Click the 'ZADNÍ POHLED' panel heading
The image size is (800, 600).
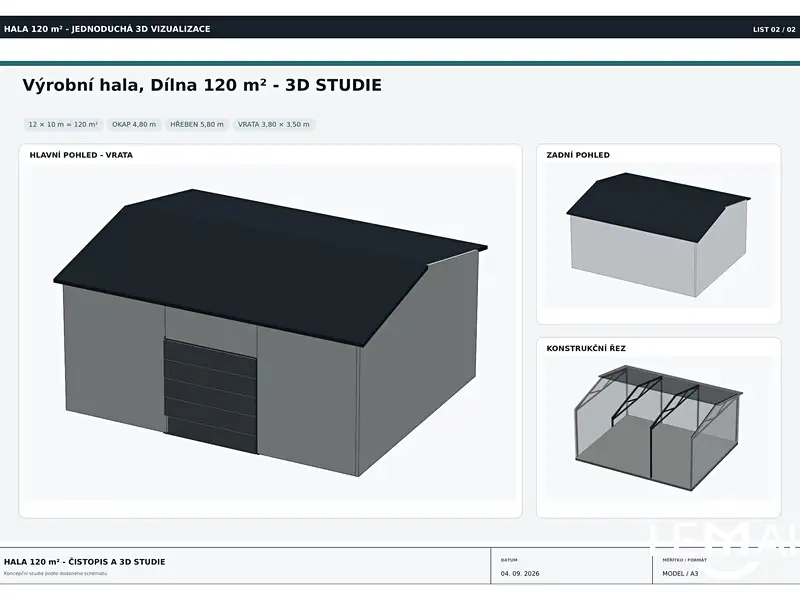click(578, 155)
